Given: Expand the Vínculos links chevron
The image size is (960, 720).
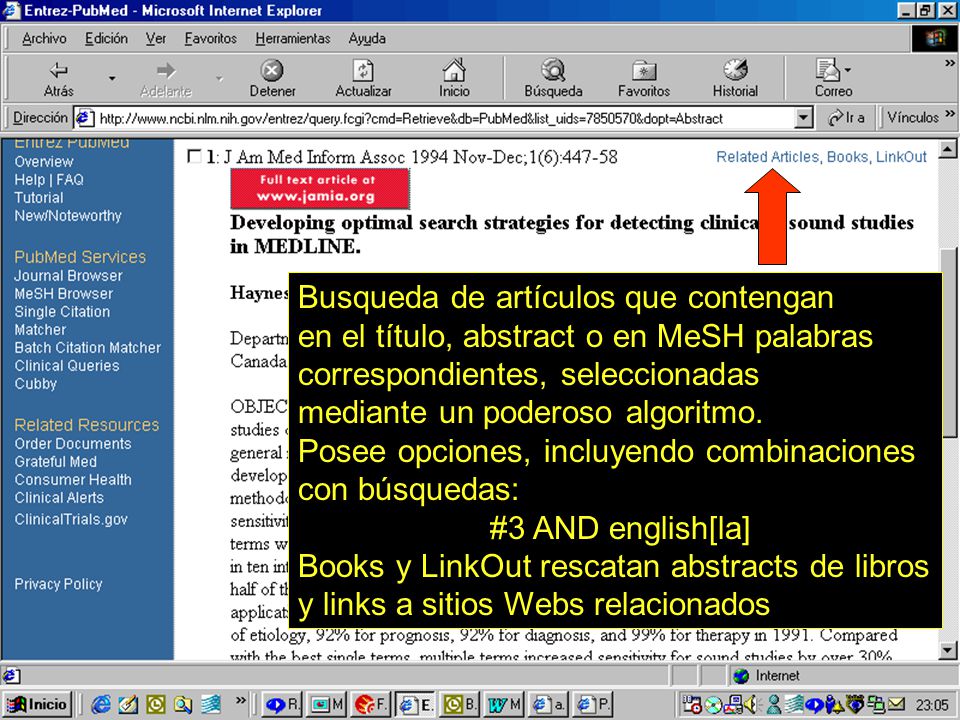Looking at the screenshot, I should pyautogui.click(x=950, y=114).
